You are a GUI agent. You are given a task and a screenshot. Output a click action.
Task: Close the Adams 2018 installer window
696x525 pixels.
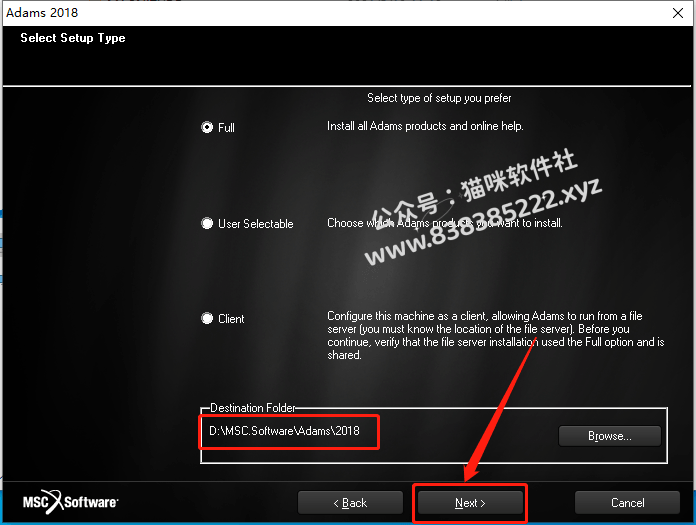coord(677,13)
